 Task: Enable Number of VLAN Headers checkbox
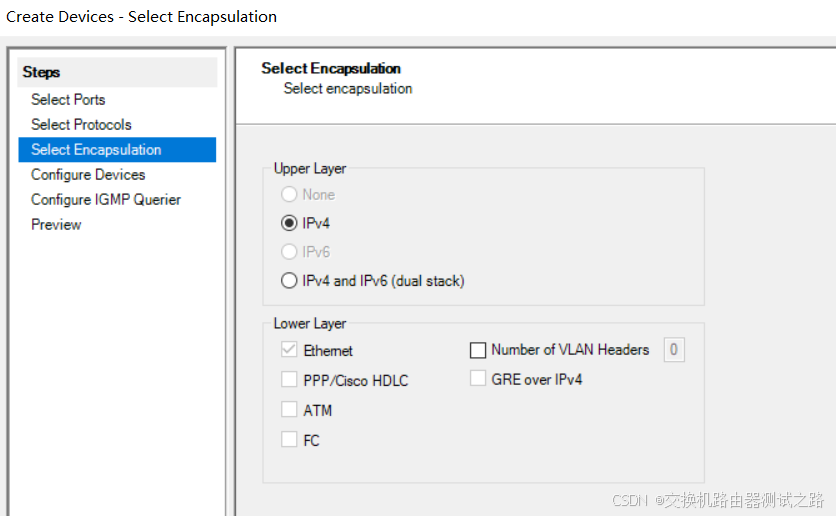(x=478, y=350)
